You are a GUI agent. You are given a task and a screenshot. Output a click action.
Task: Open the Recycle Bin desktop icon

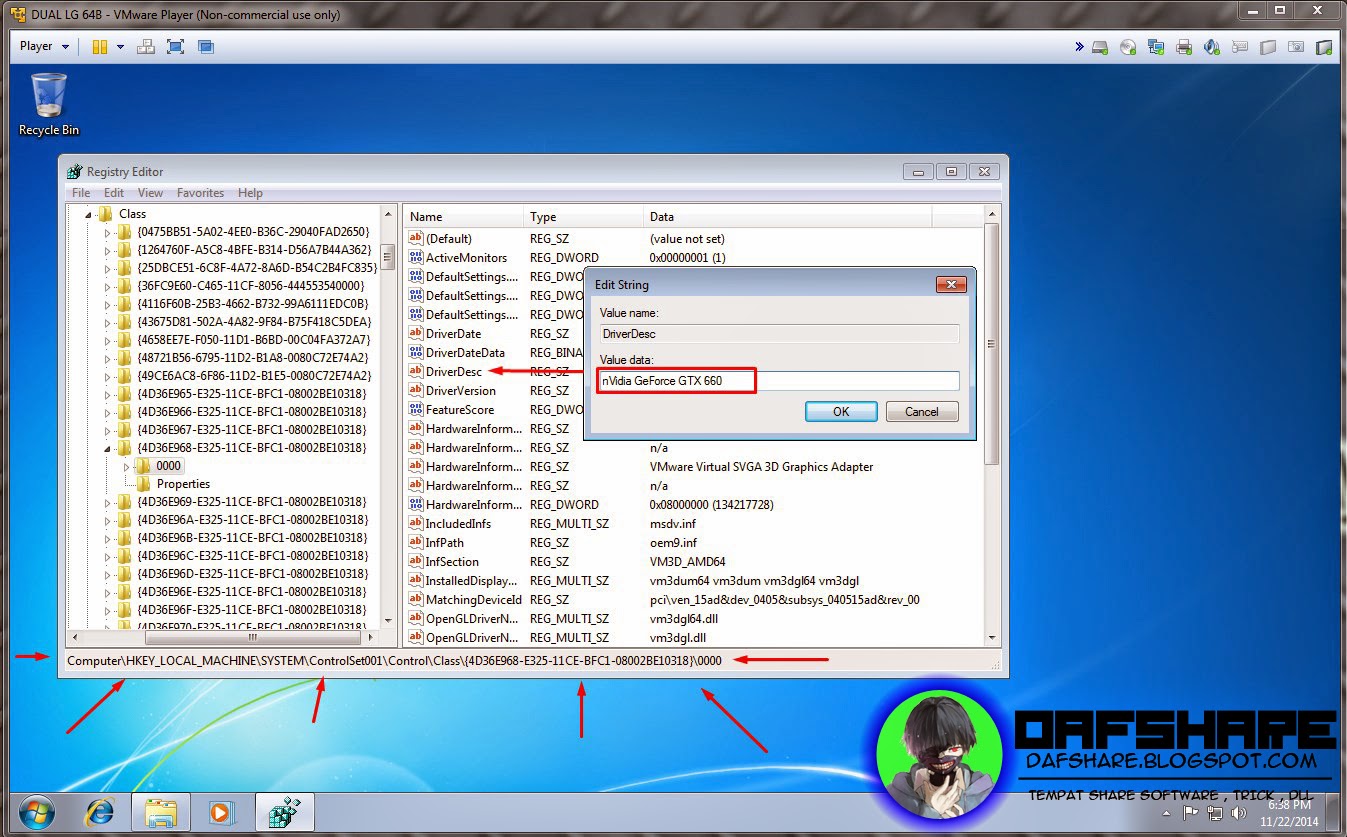49,104
